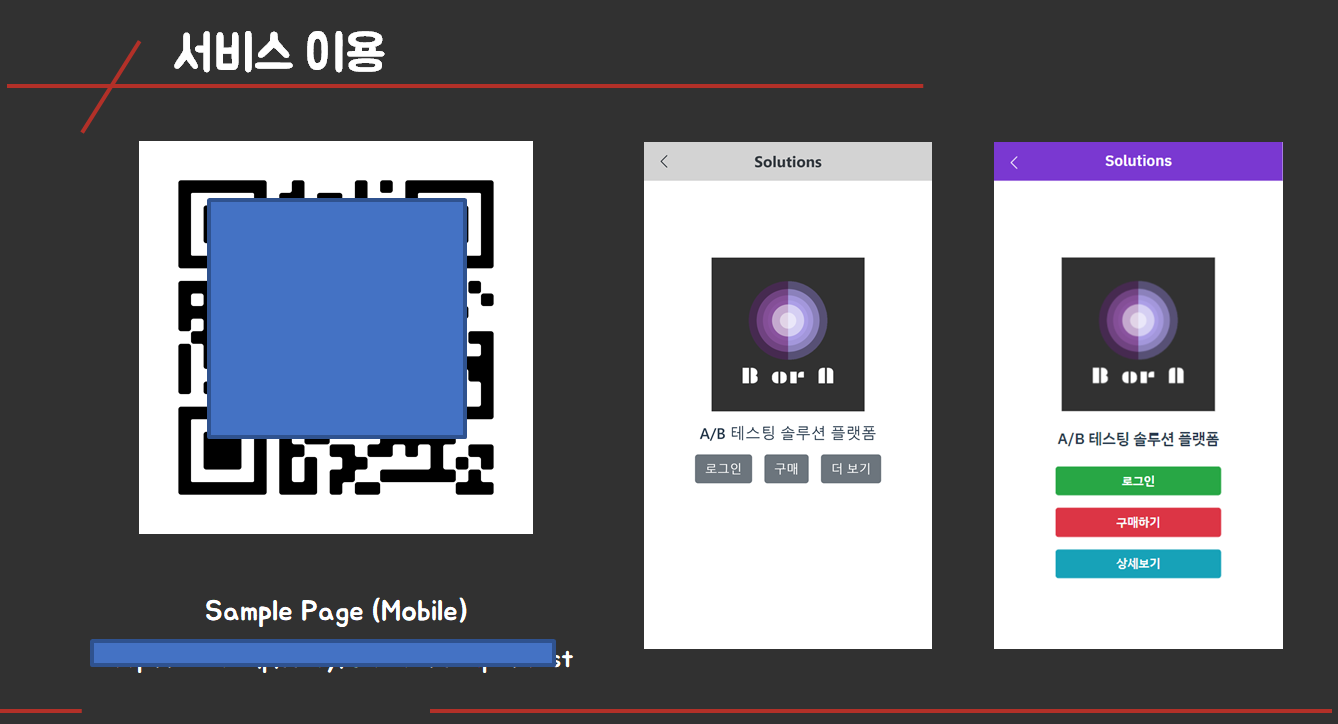The width and height of the screenshot is (1338, 724).
Task: Click the teal 상세보기 button
Action: [x=1138, y=564]
